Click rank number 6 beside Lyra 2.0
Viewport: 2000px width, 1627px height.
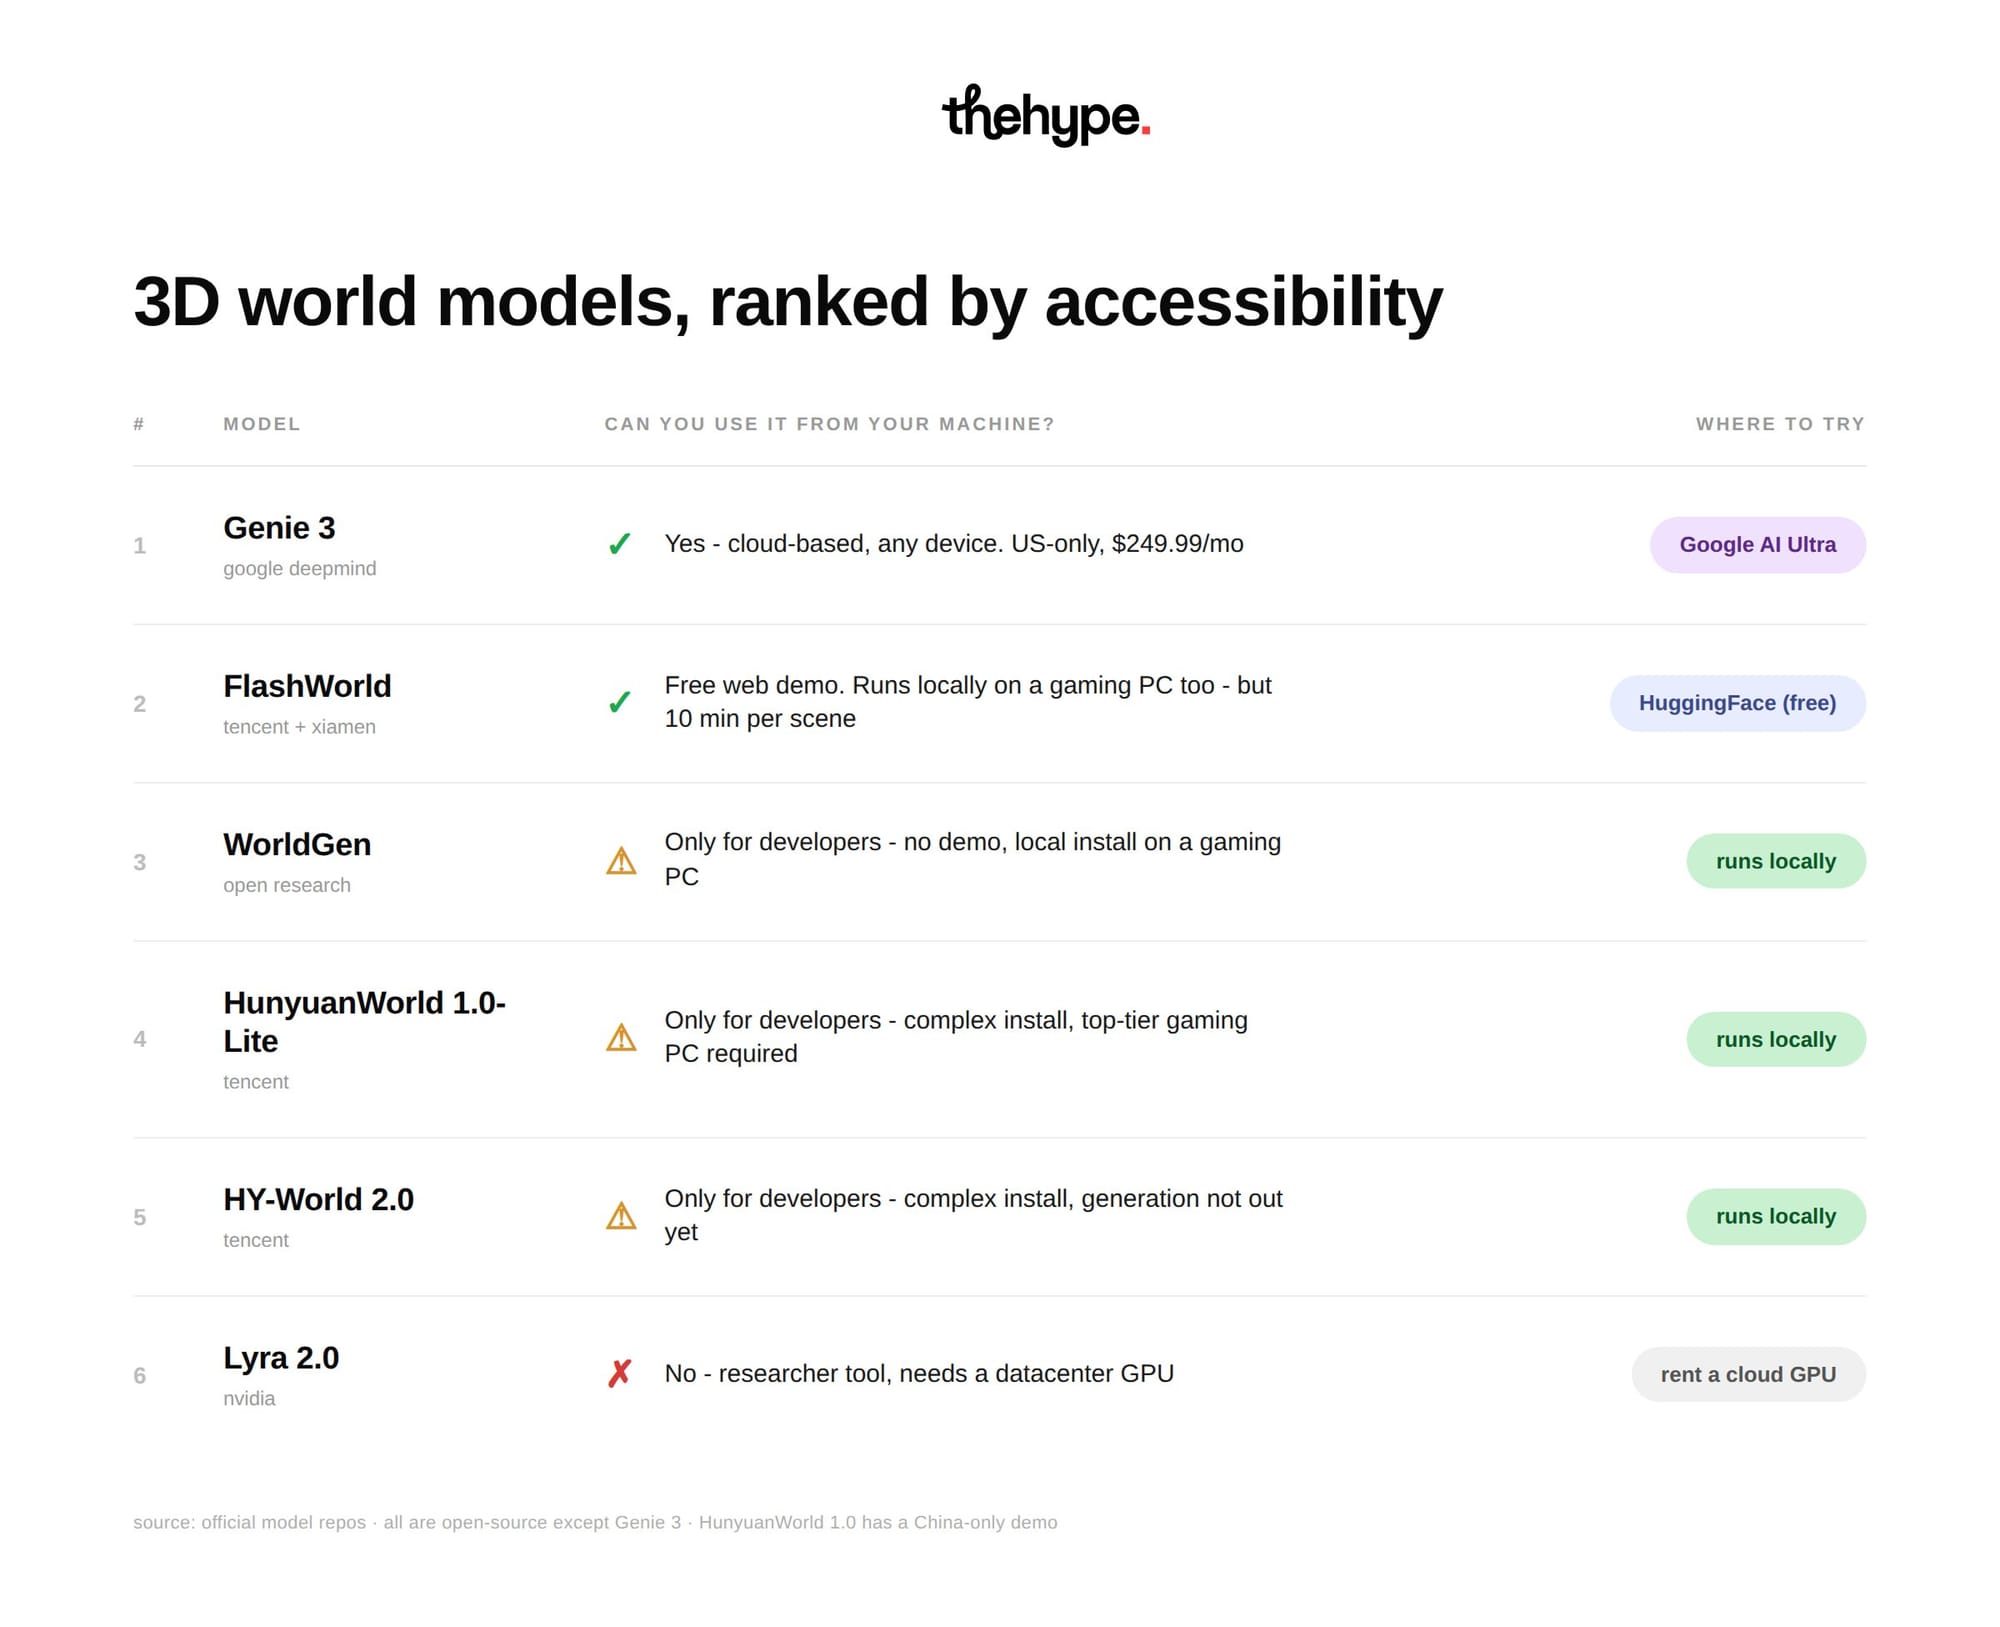tap(140, 1376)
